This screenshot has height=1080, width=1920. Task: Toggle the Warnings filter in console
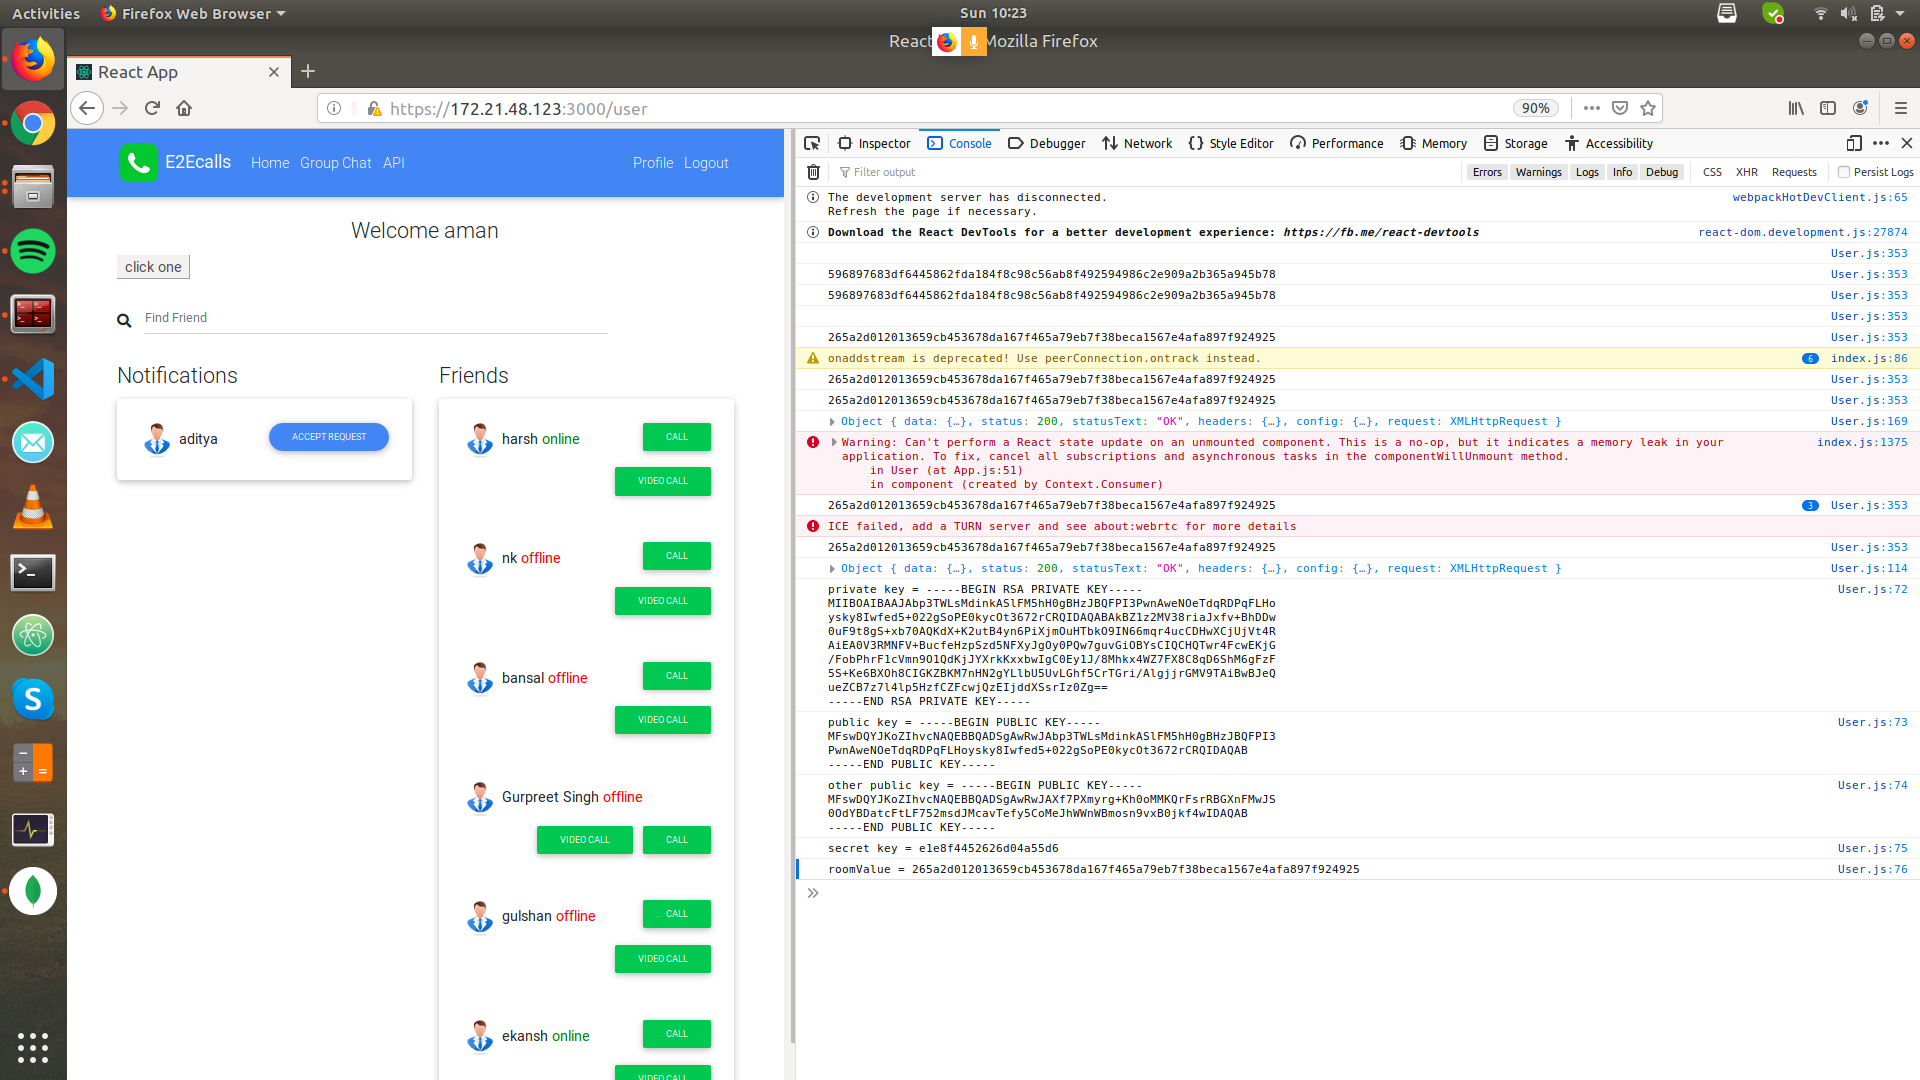(1538, 172)
